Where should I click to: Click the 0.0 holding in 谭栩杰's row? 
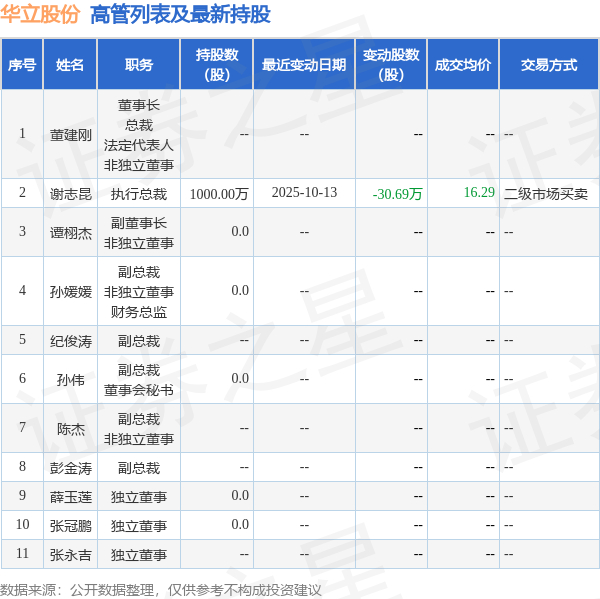pyautogui.click(x=240, y=231)
